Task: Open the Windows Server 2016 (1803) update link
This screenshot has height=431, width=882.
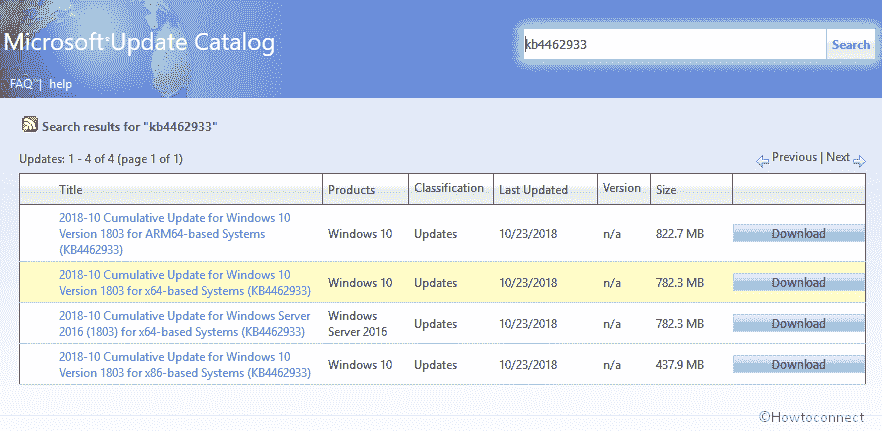Action: coord(184,324)
